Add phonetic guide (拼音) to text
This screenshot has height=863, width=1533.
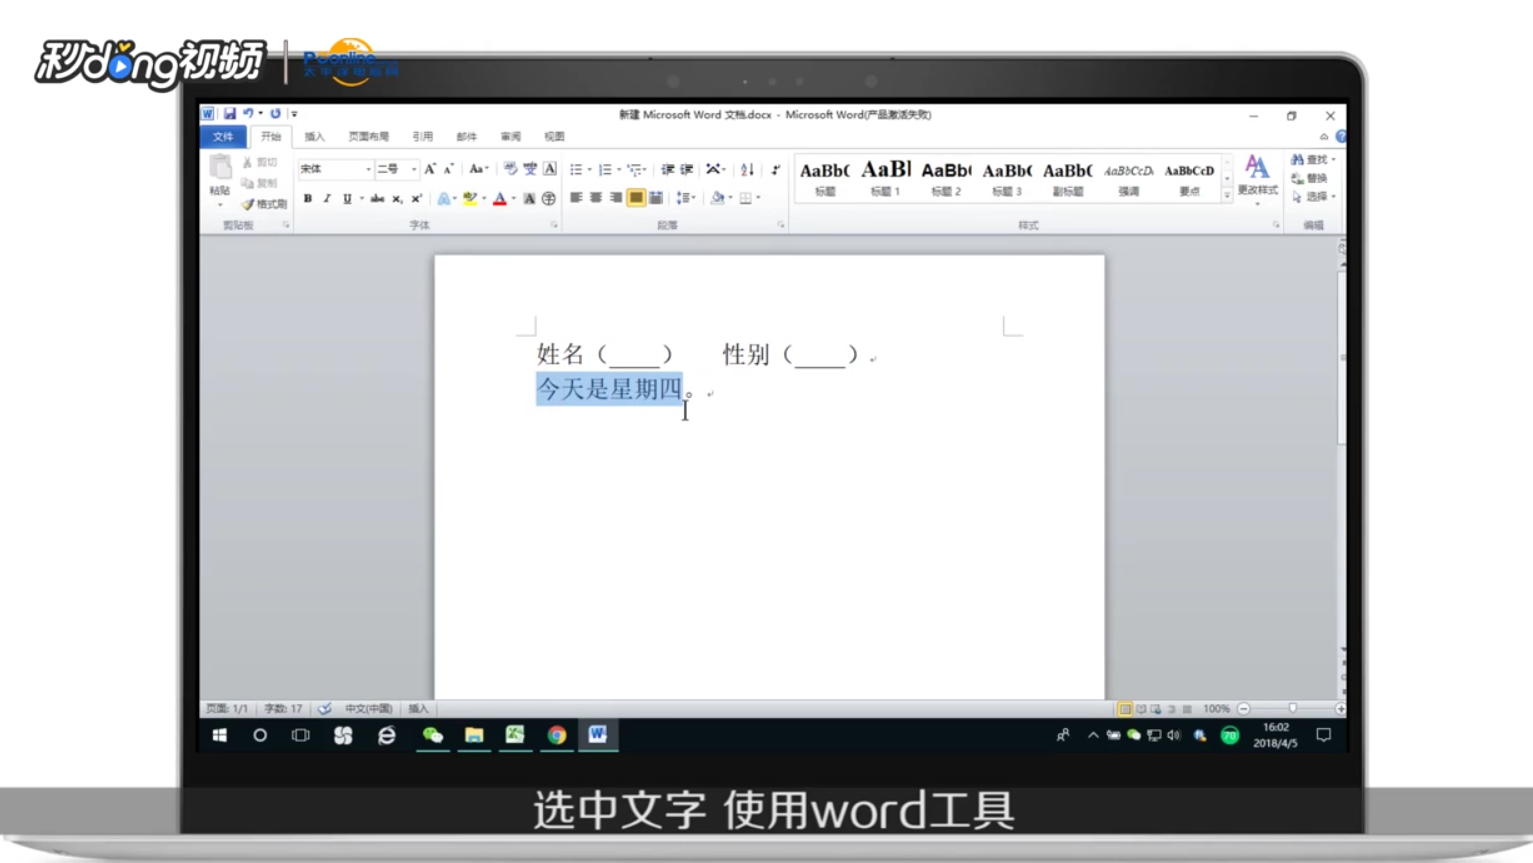pos(530,169)
